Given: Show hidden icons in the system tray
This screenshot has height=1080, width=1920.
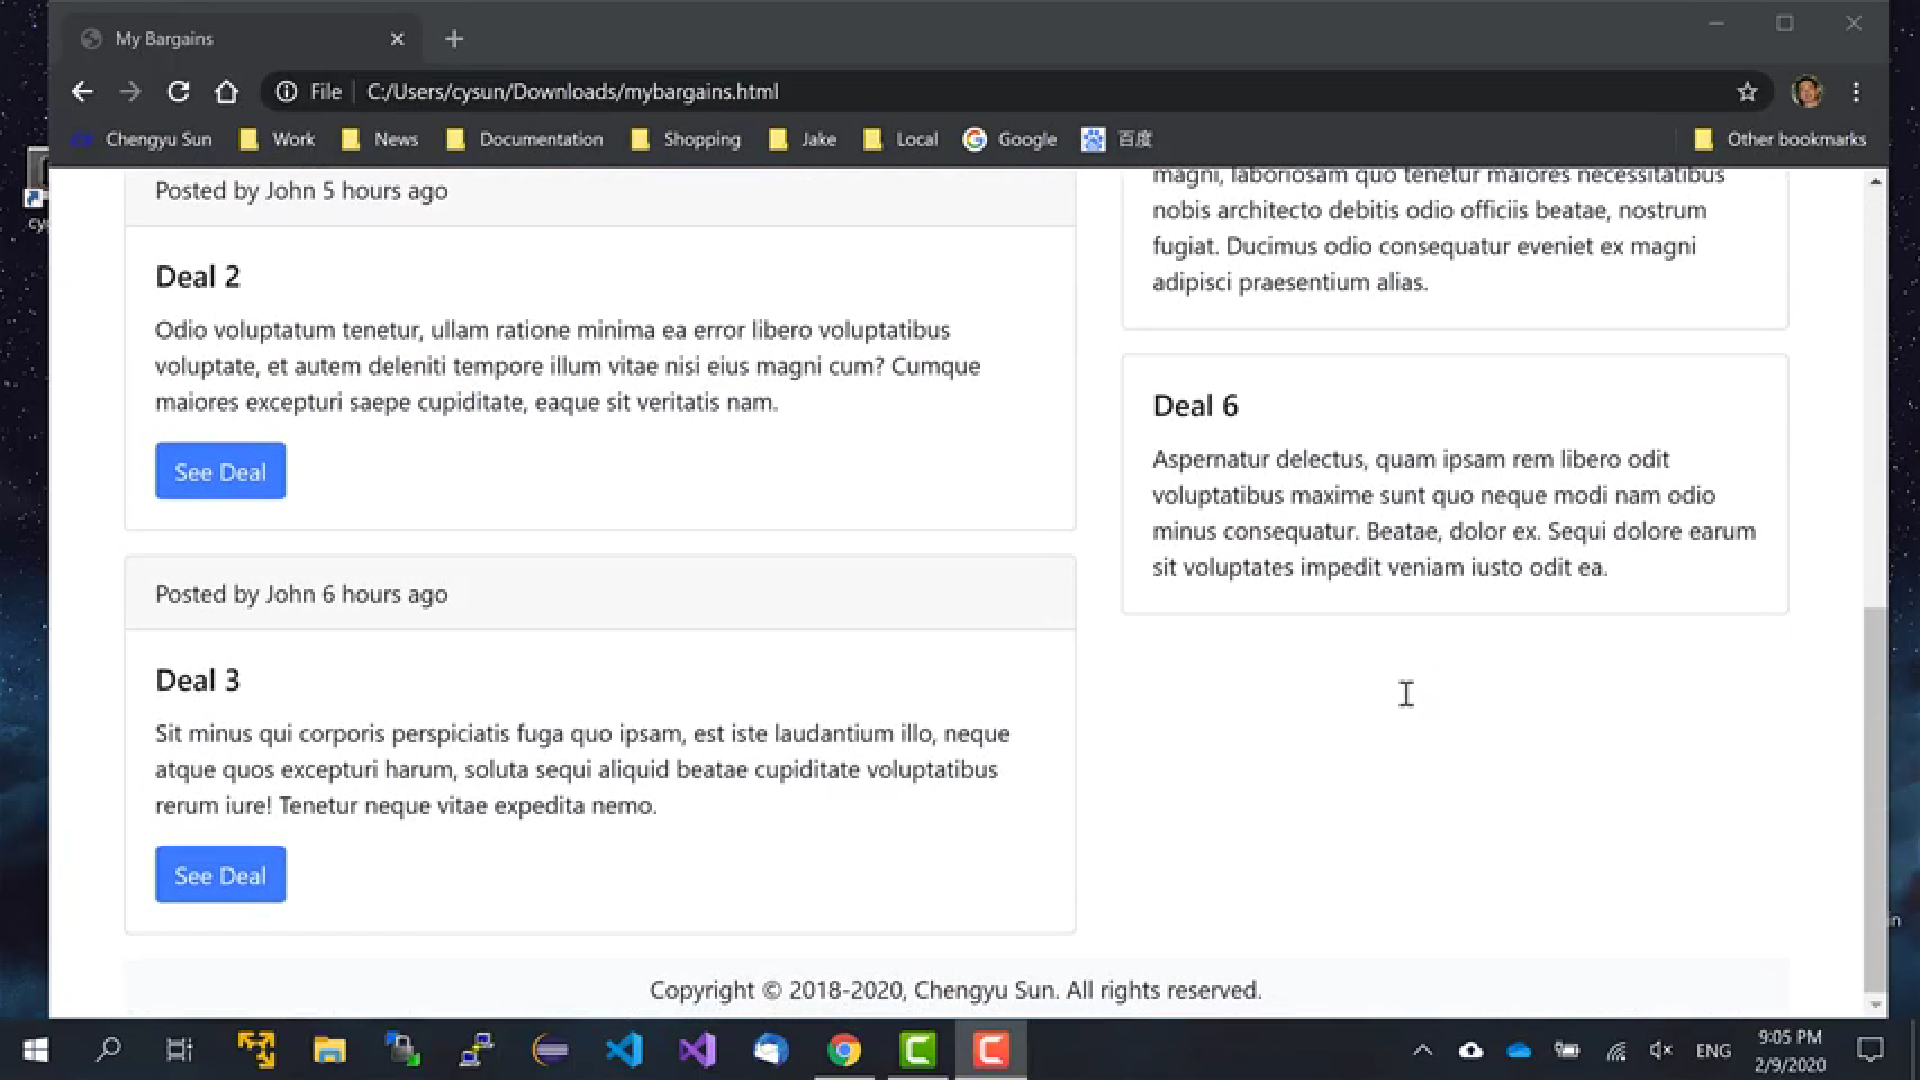Looking at the screenshot, I should pos(1422,1050).
